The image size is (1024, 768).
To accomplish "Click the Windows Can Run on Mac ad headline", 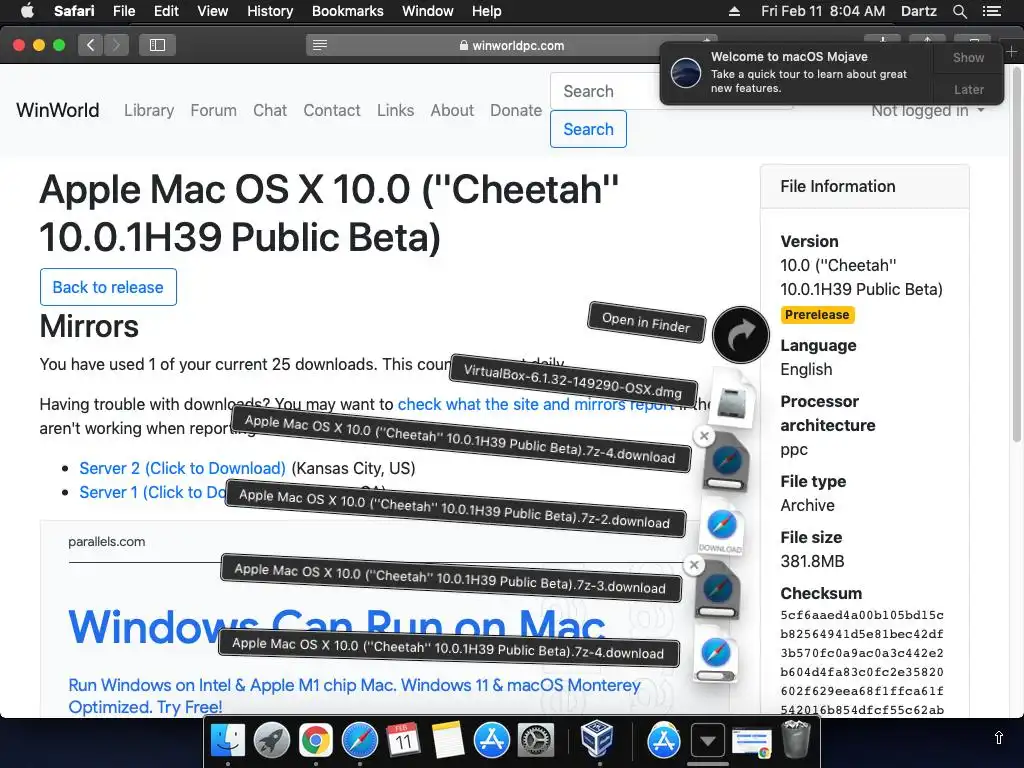I will (336, 627).
